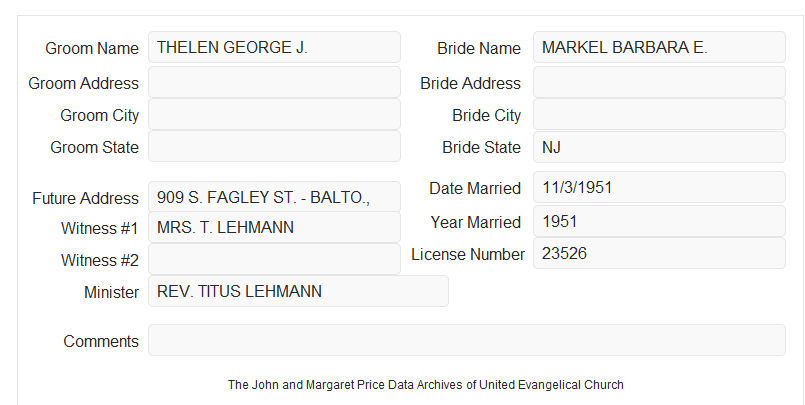Click the Comments label
Viewport: 805px width, 405px height.
coord(101,341)
